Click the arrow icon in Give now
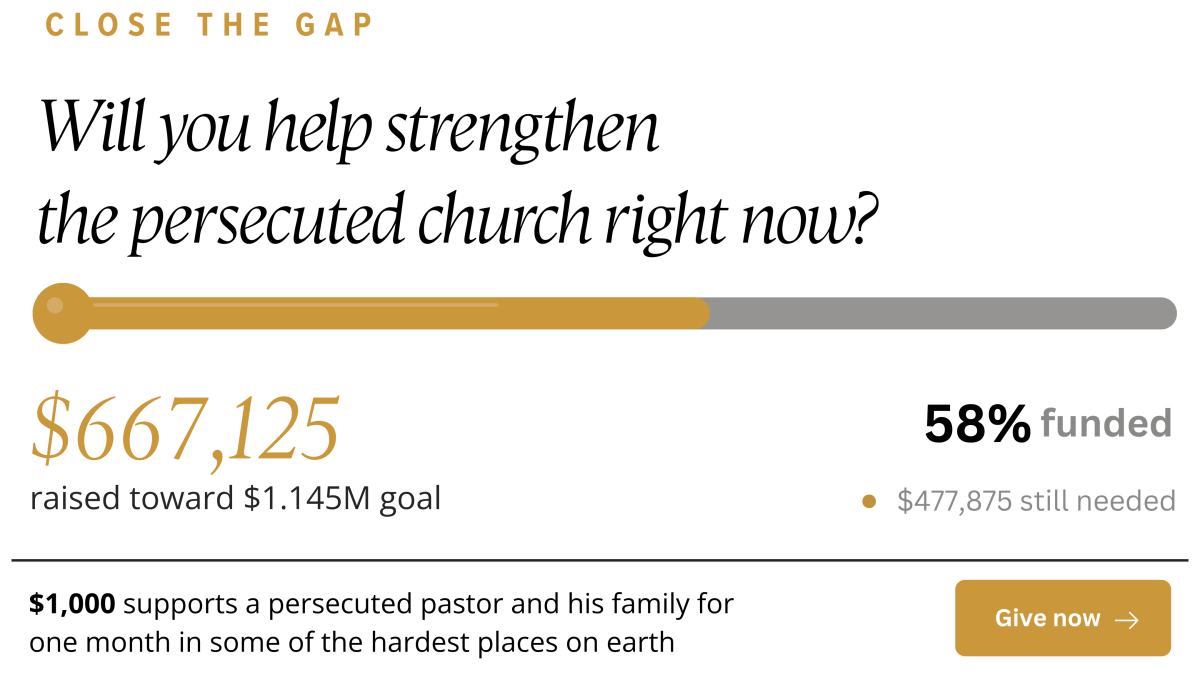This screenshot has height=675, width=1200. tap(1127, 620)
